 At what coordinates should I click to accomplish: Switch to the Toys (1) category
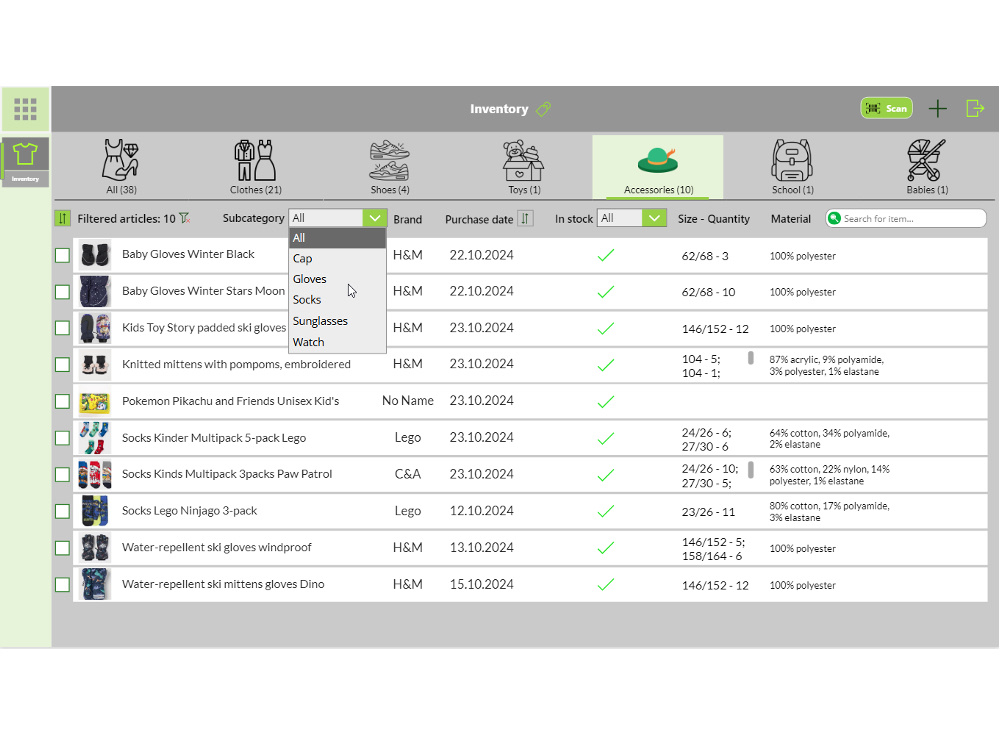tap(524, 166)
